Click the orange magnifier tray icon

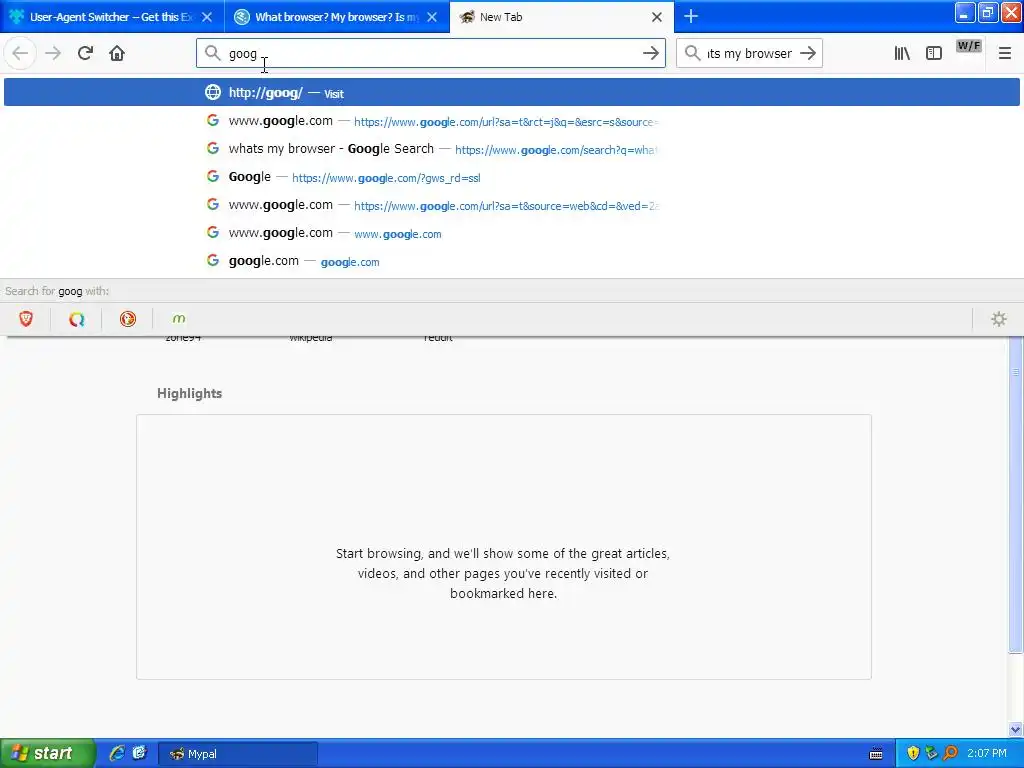pos(950,754)
